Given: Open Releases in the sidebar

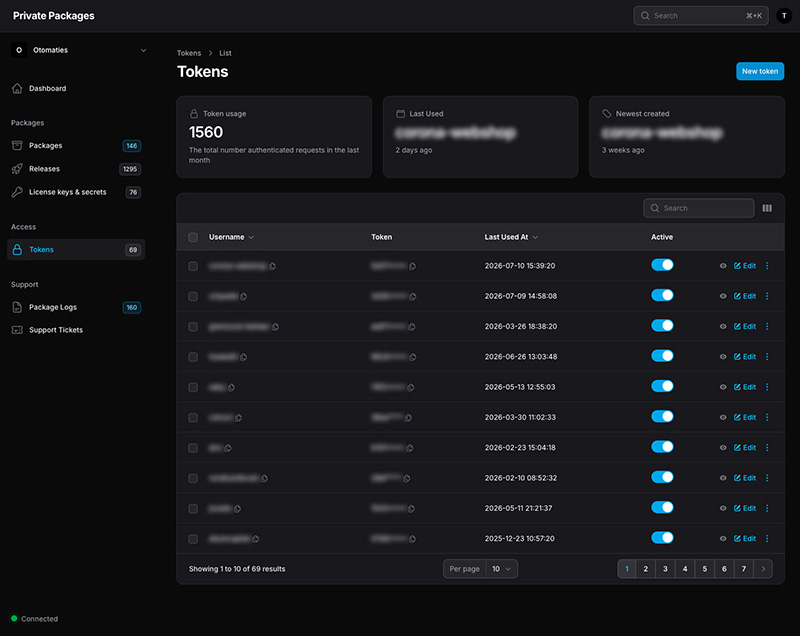Looking at the screenshot, I should tap(76, 169).
